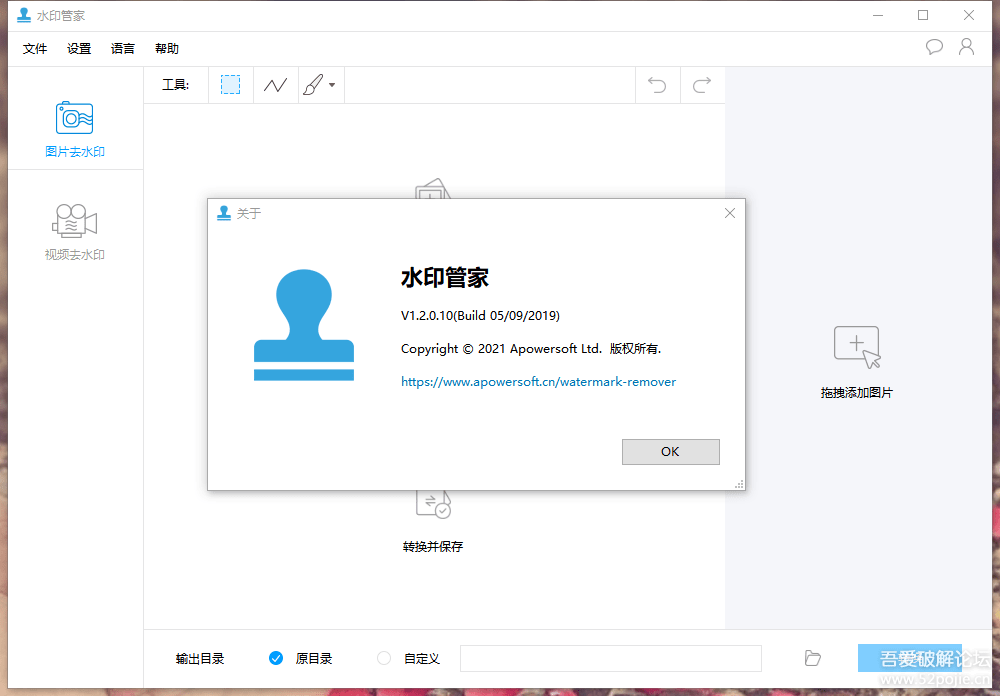The width and height of the screenshot is (1000, 696).
Task: Click the 拖拽添加图片 caption text
Action: coord(857,392)
